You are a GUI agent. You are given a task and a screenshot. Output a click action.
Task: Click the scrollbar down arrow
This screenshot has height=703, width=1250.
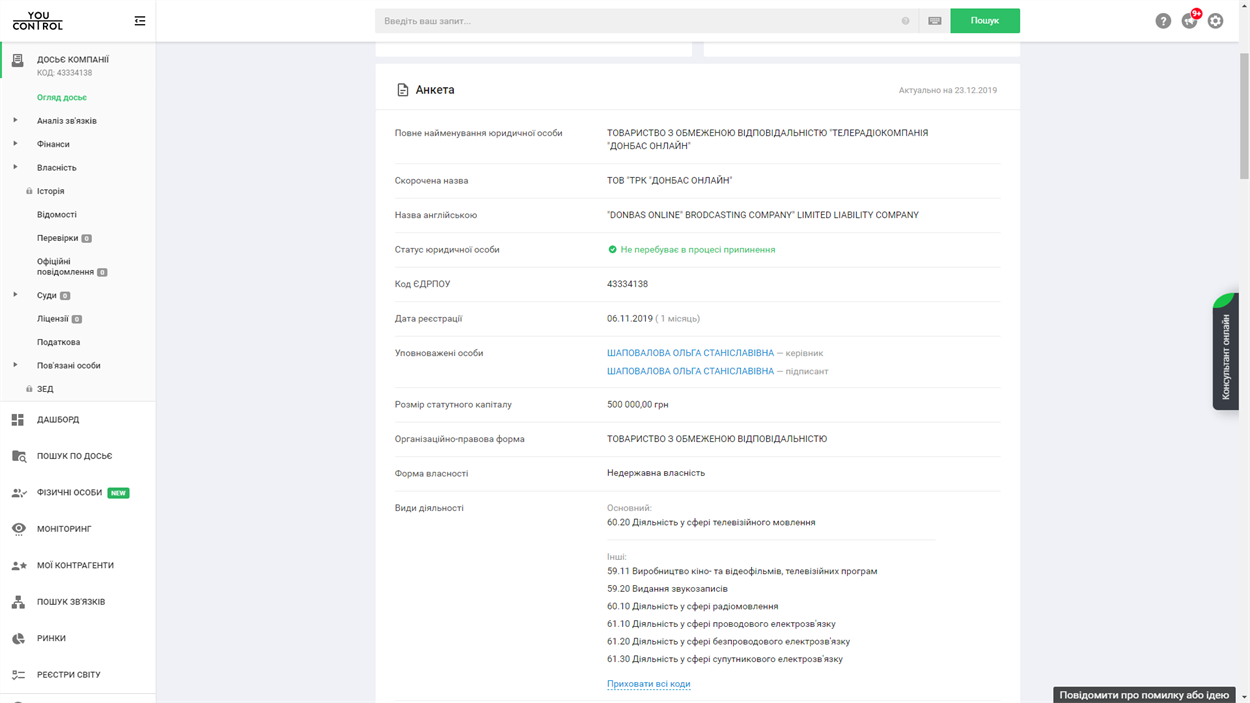click(x=1244, y=697)
